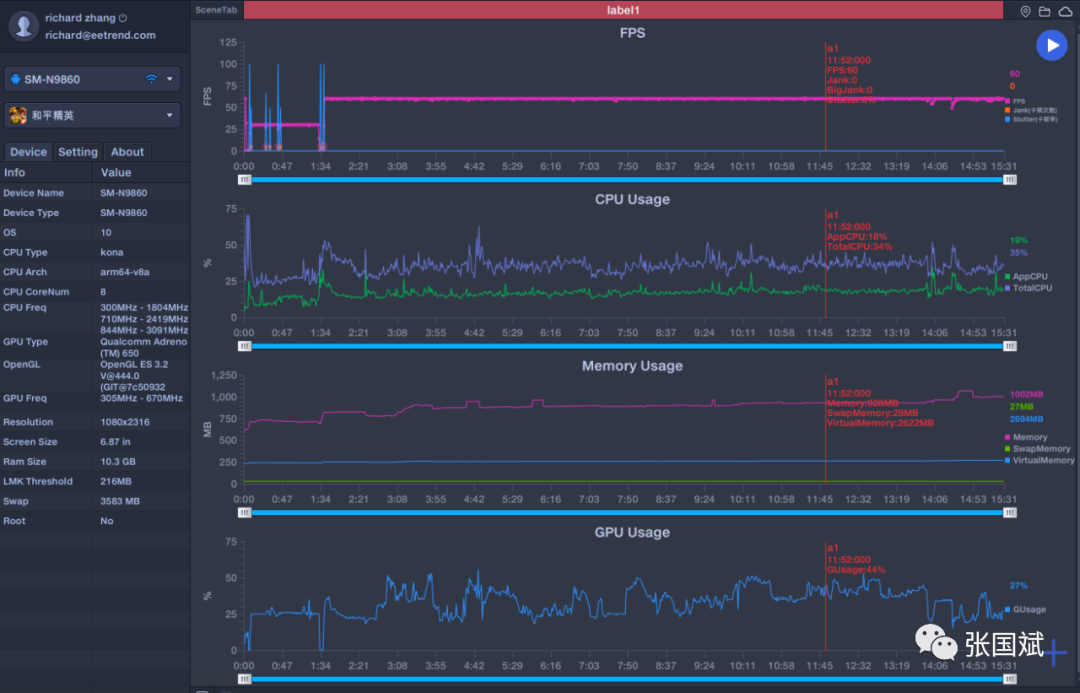Click the 和平精英 game app icon
Viewport: 1080px width, 693px height.
point(18,115)
